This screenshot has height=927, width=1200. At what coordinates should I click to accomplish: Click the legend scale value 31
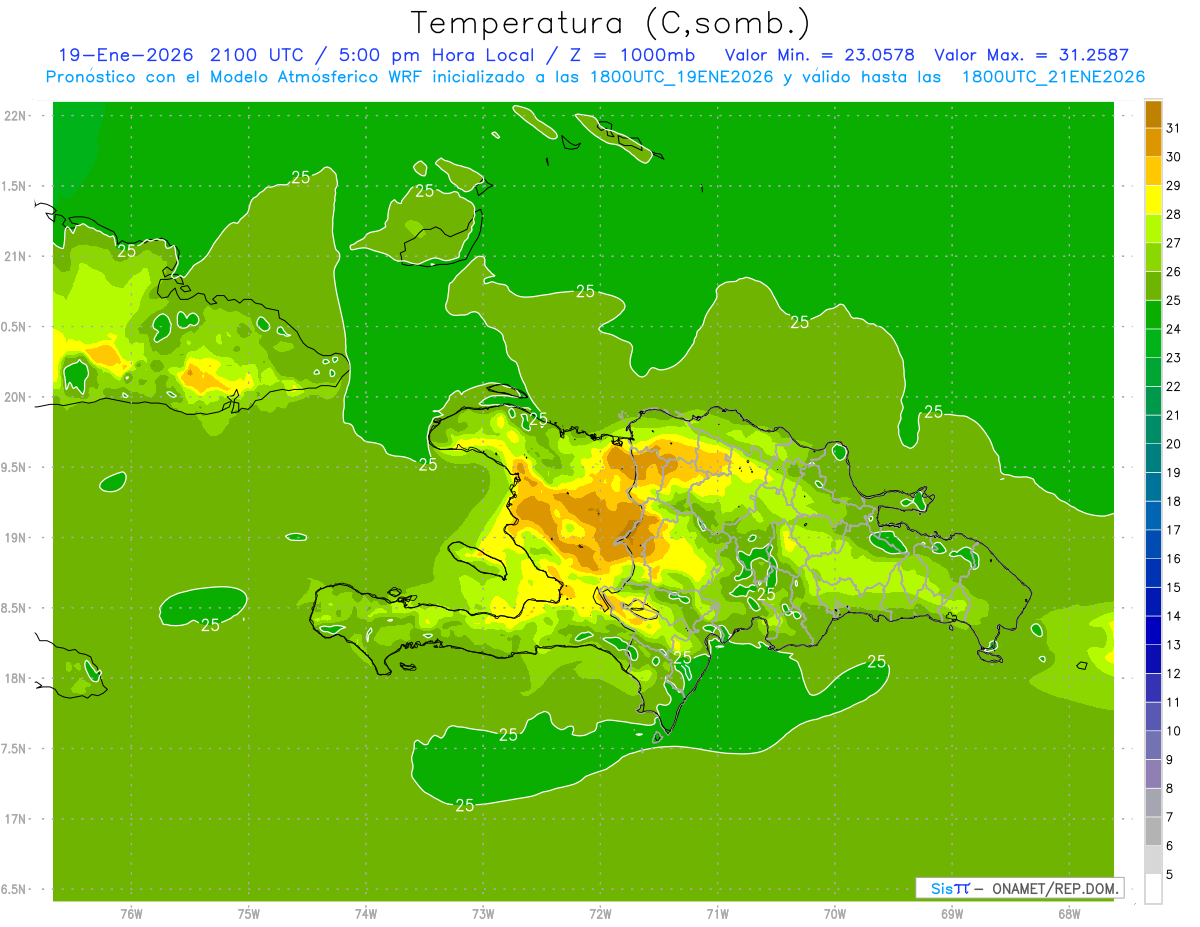click(x=1174, y=128)
